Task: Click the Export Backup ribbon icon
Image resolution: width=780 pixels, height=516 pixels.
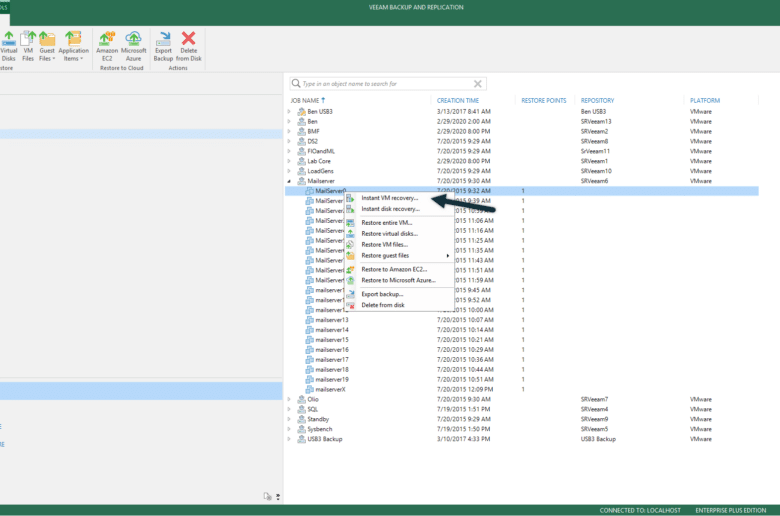Action: [x=163, y=38]
